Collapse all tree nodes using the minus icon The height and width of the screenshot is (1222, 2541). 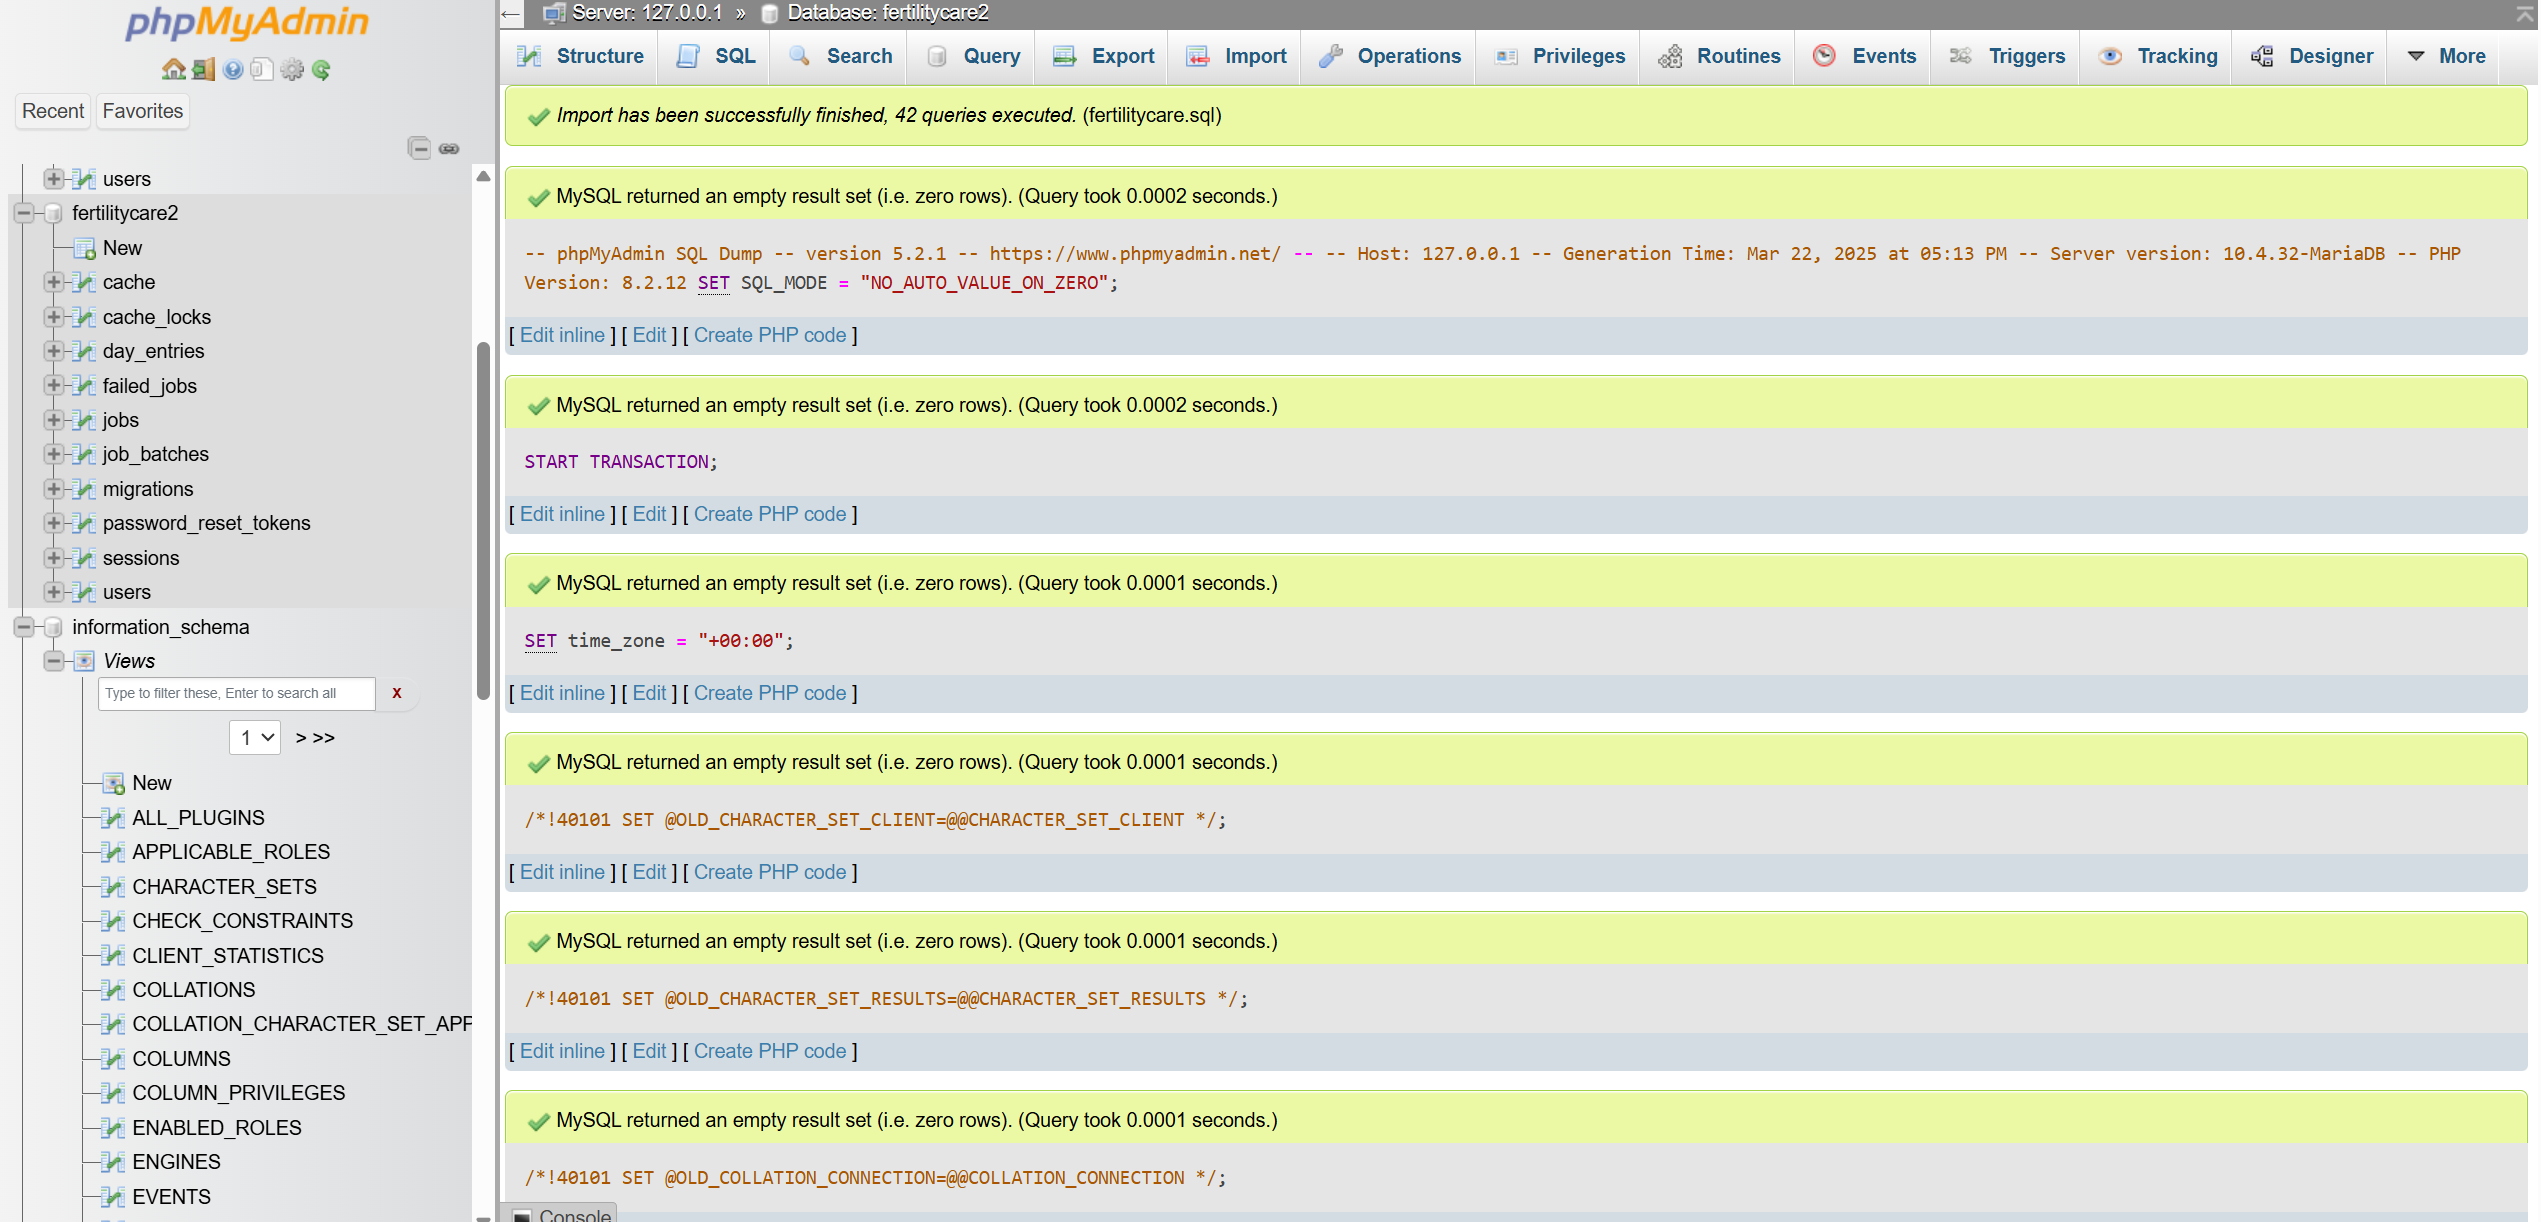(x=420, y=147)
